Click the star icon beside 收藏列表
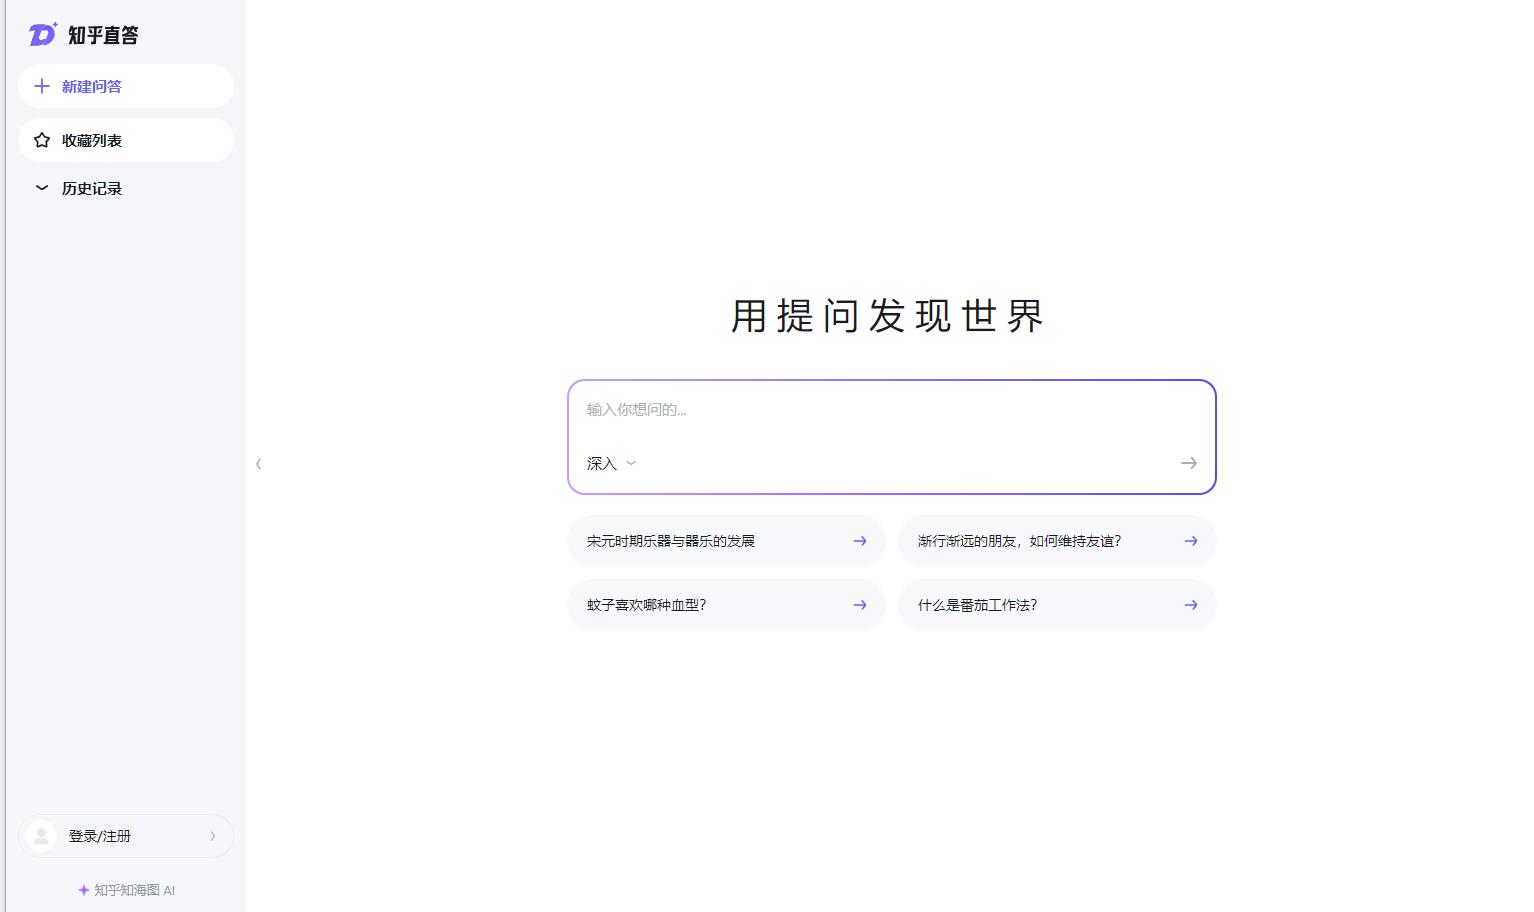1534x912 pixels. tap(42, 140)
